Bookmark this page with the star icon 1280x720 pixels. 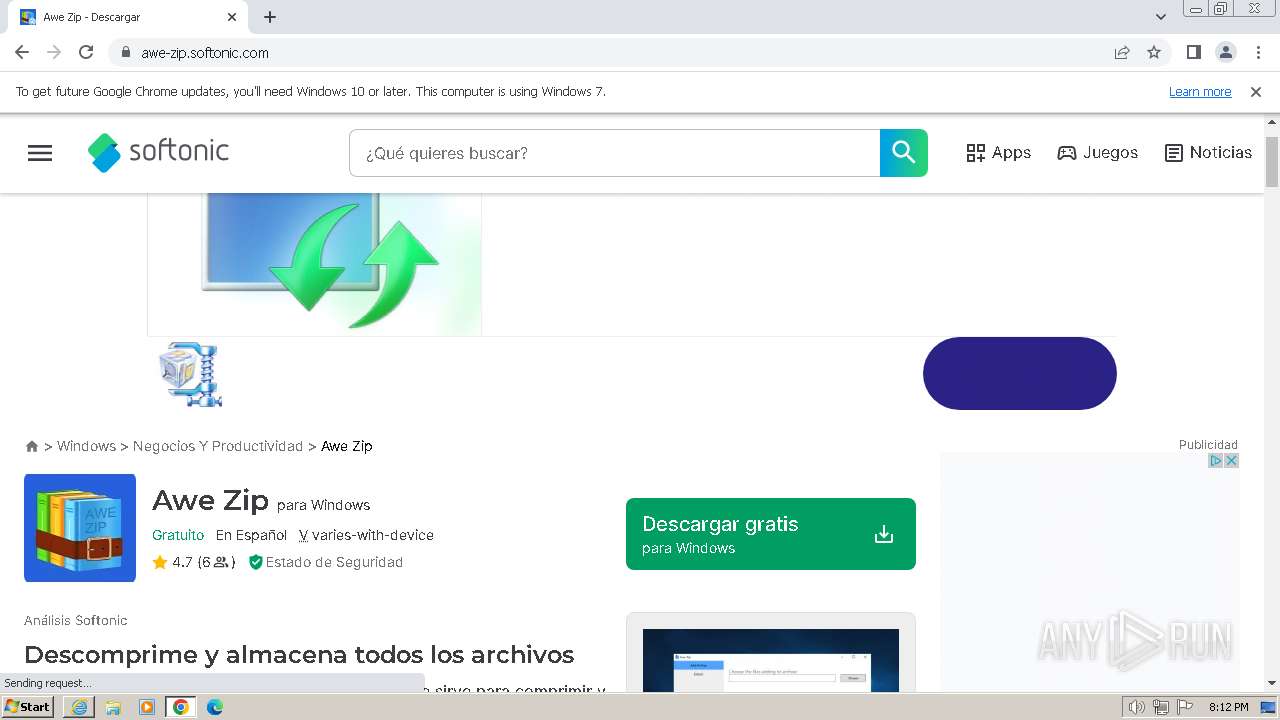1154,52
